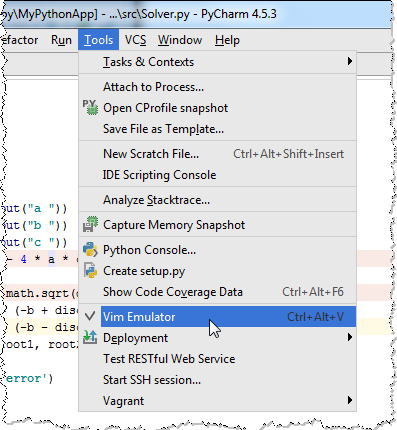Open the Deployment menu entry

click(x=217, y=338)
